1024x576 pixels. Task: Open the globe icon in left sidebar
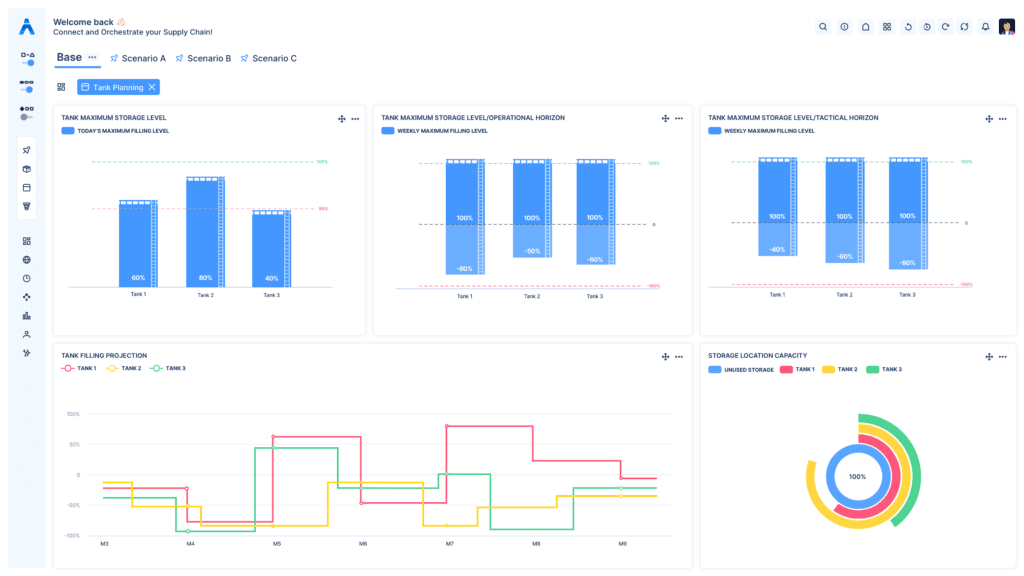(x=27, y=260)
